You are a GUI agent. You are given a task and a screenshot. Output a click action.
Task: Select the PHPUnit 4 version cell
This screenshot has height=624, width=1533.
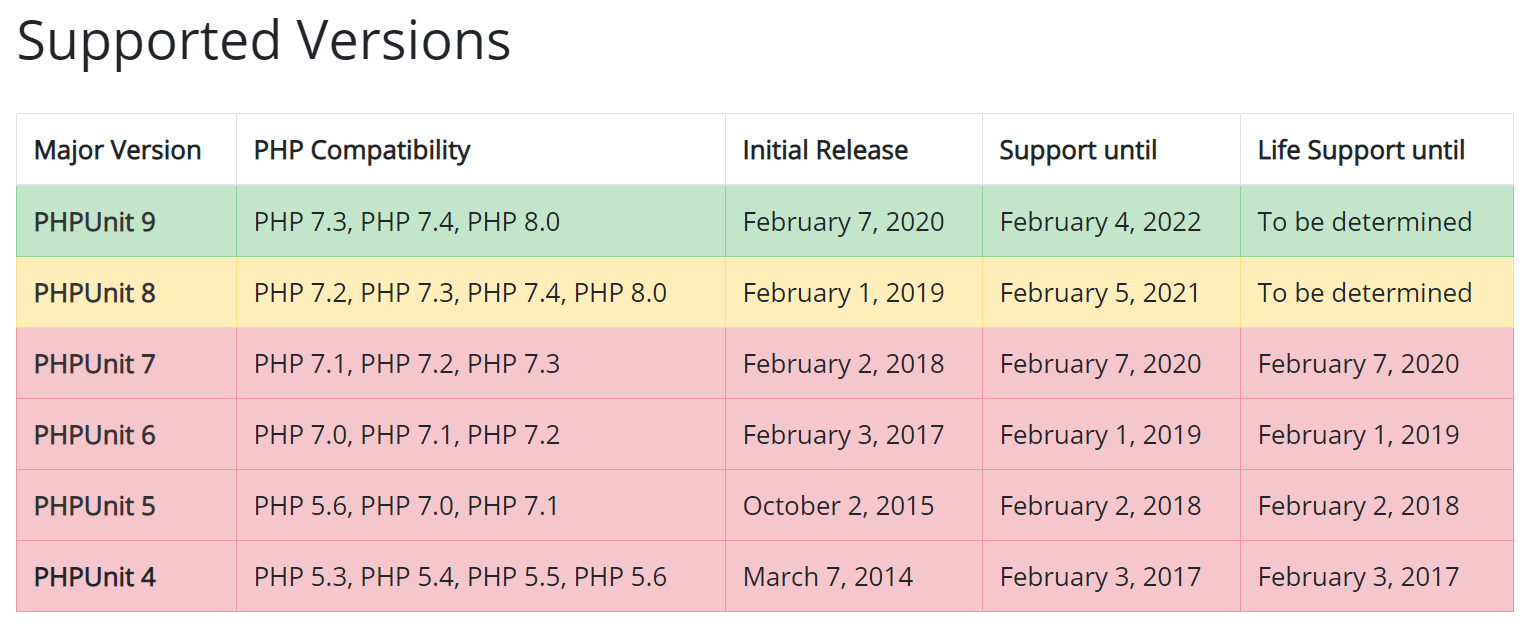pyautogui.click(x=95, y=577)
